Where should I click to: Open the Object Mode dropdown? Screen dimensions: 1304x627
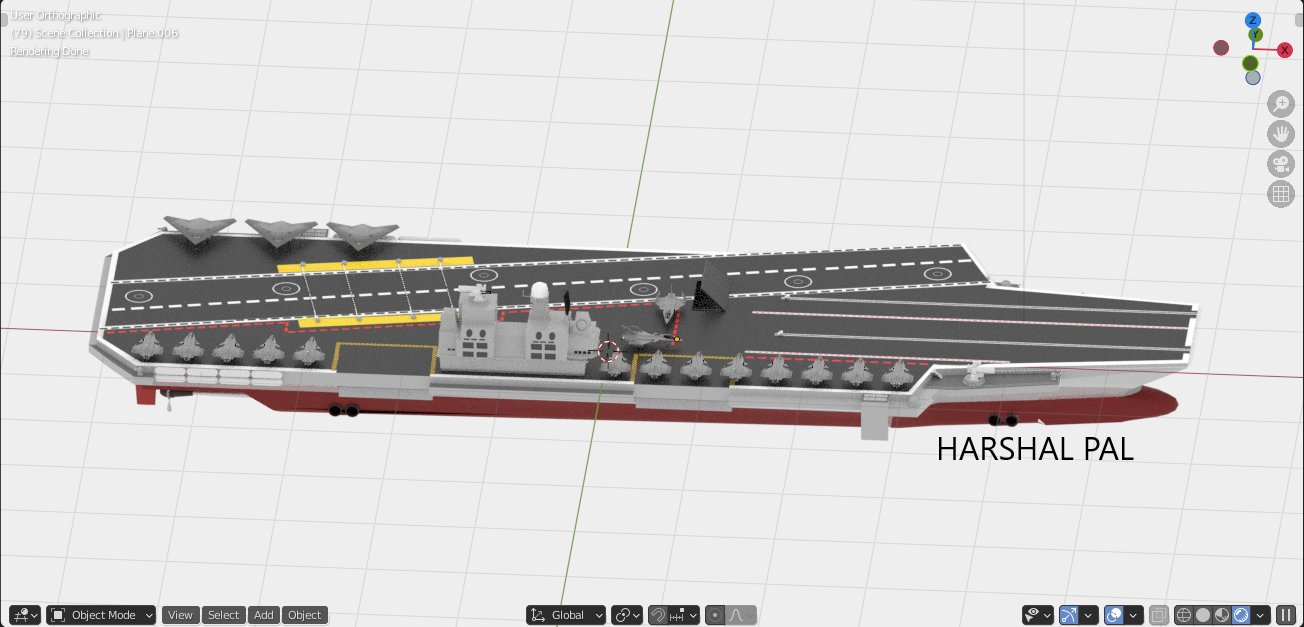(x=102, y=615)
